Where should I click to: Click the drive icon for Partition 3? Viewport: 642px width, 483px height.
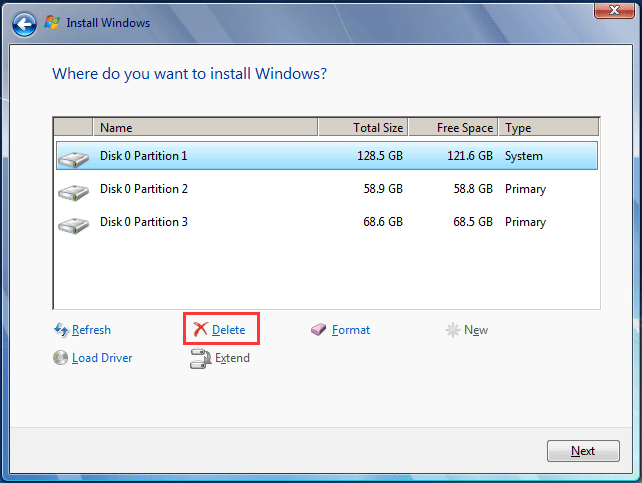[73, 225]
